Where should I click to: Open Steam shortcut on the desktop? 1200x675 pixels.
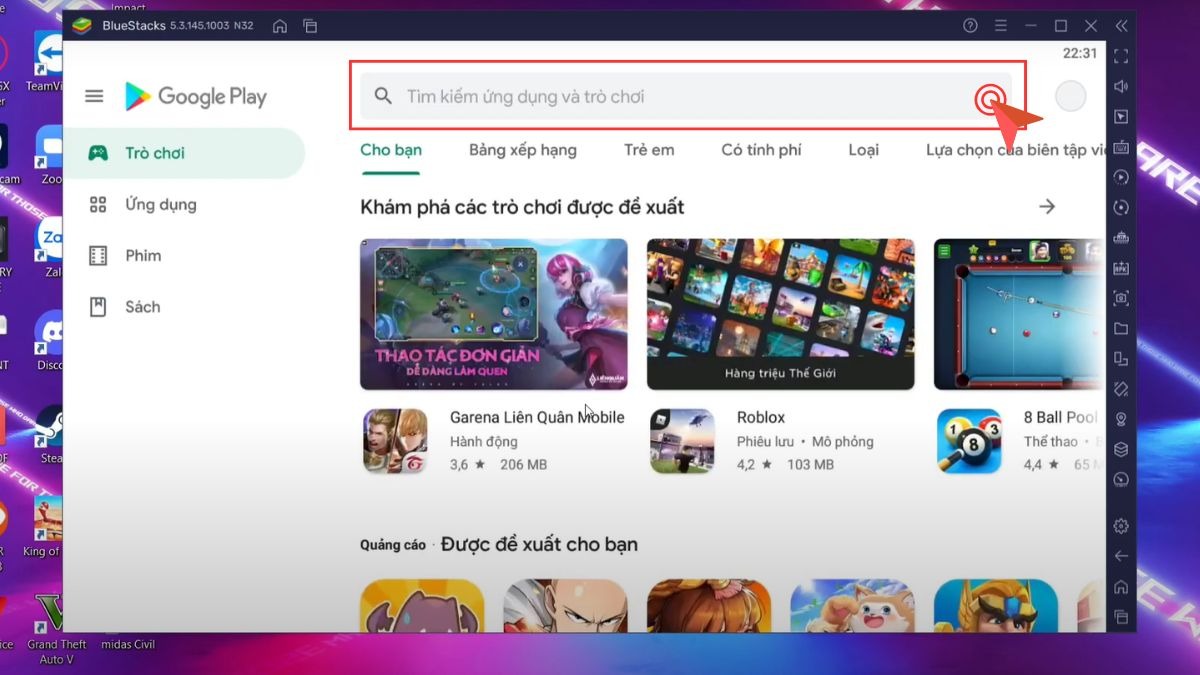(x=50, y=434)
